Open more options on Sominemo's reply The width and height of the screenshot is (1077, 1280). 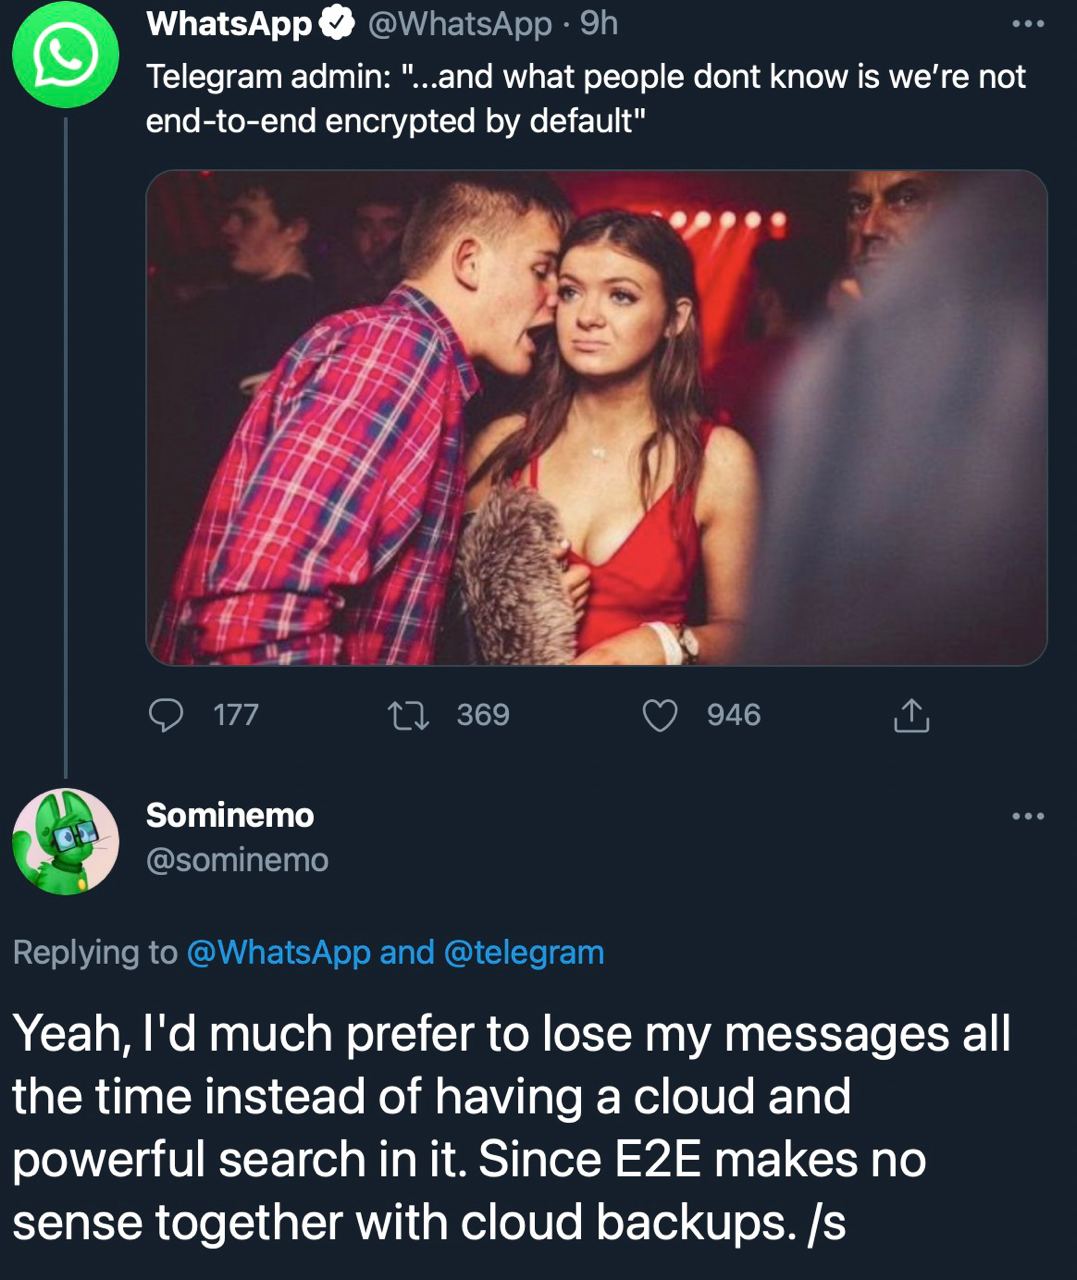[x=1028, y=816]
